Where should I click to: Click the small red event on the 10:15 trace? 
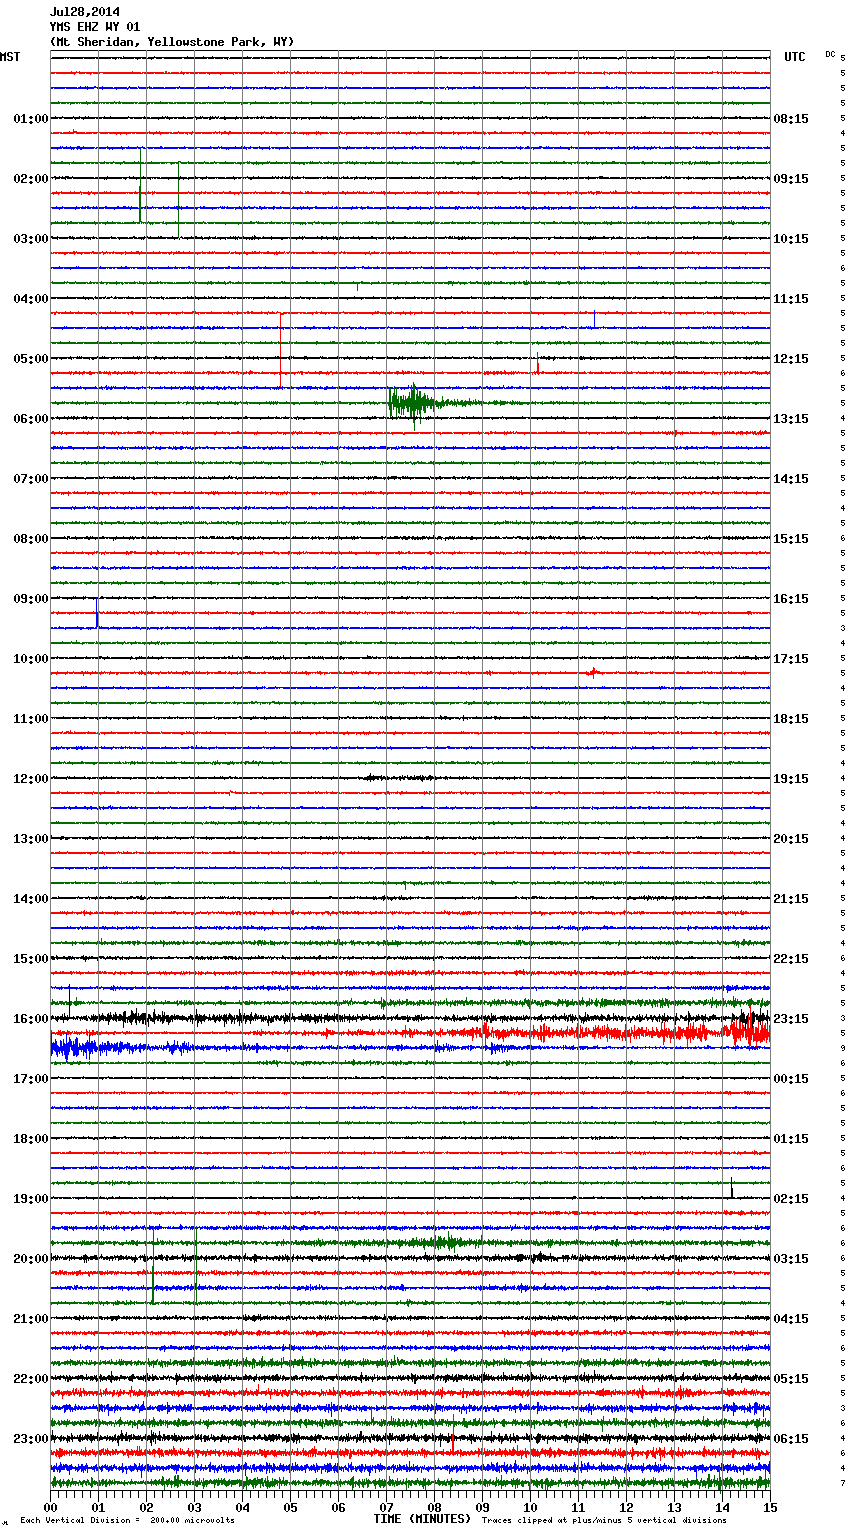click(x=592, y=672)
